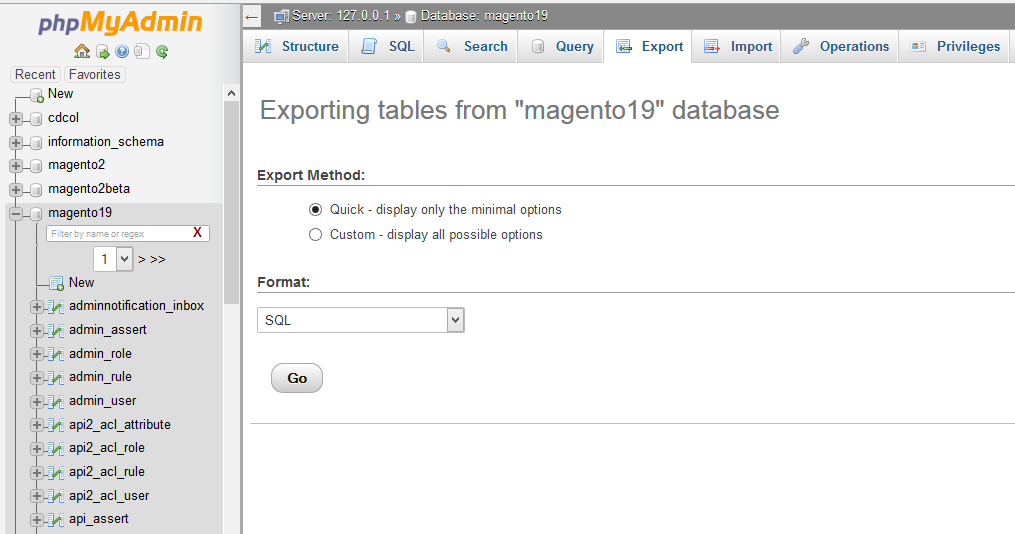
Task: Click the Go button
Action: click(x=296, y=378)
